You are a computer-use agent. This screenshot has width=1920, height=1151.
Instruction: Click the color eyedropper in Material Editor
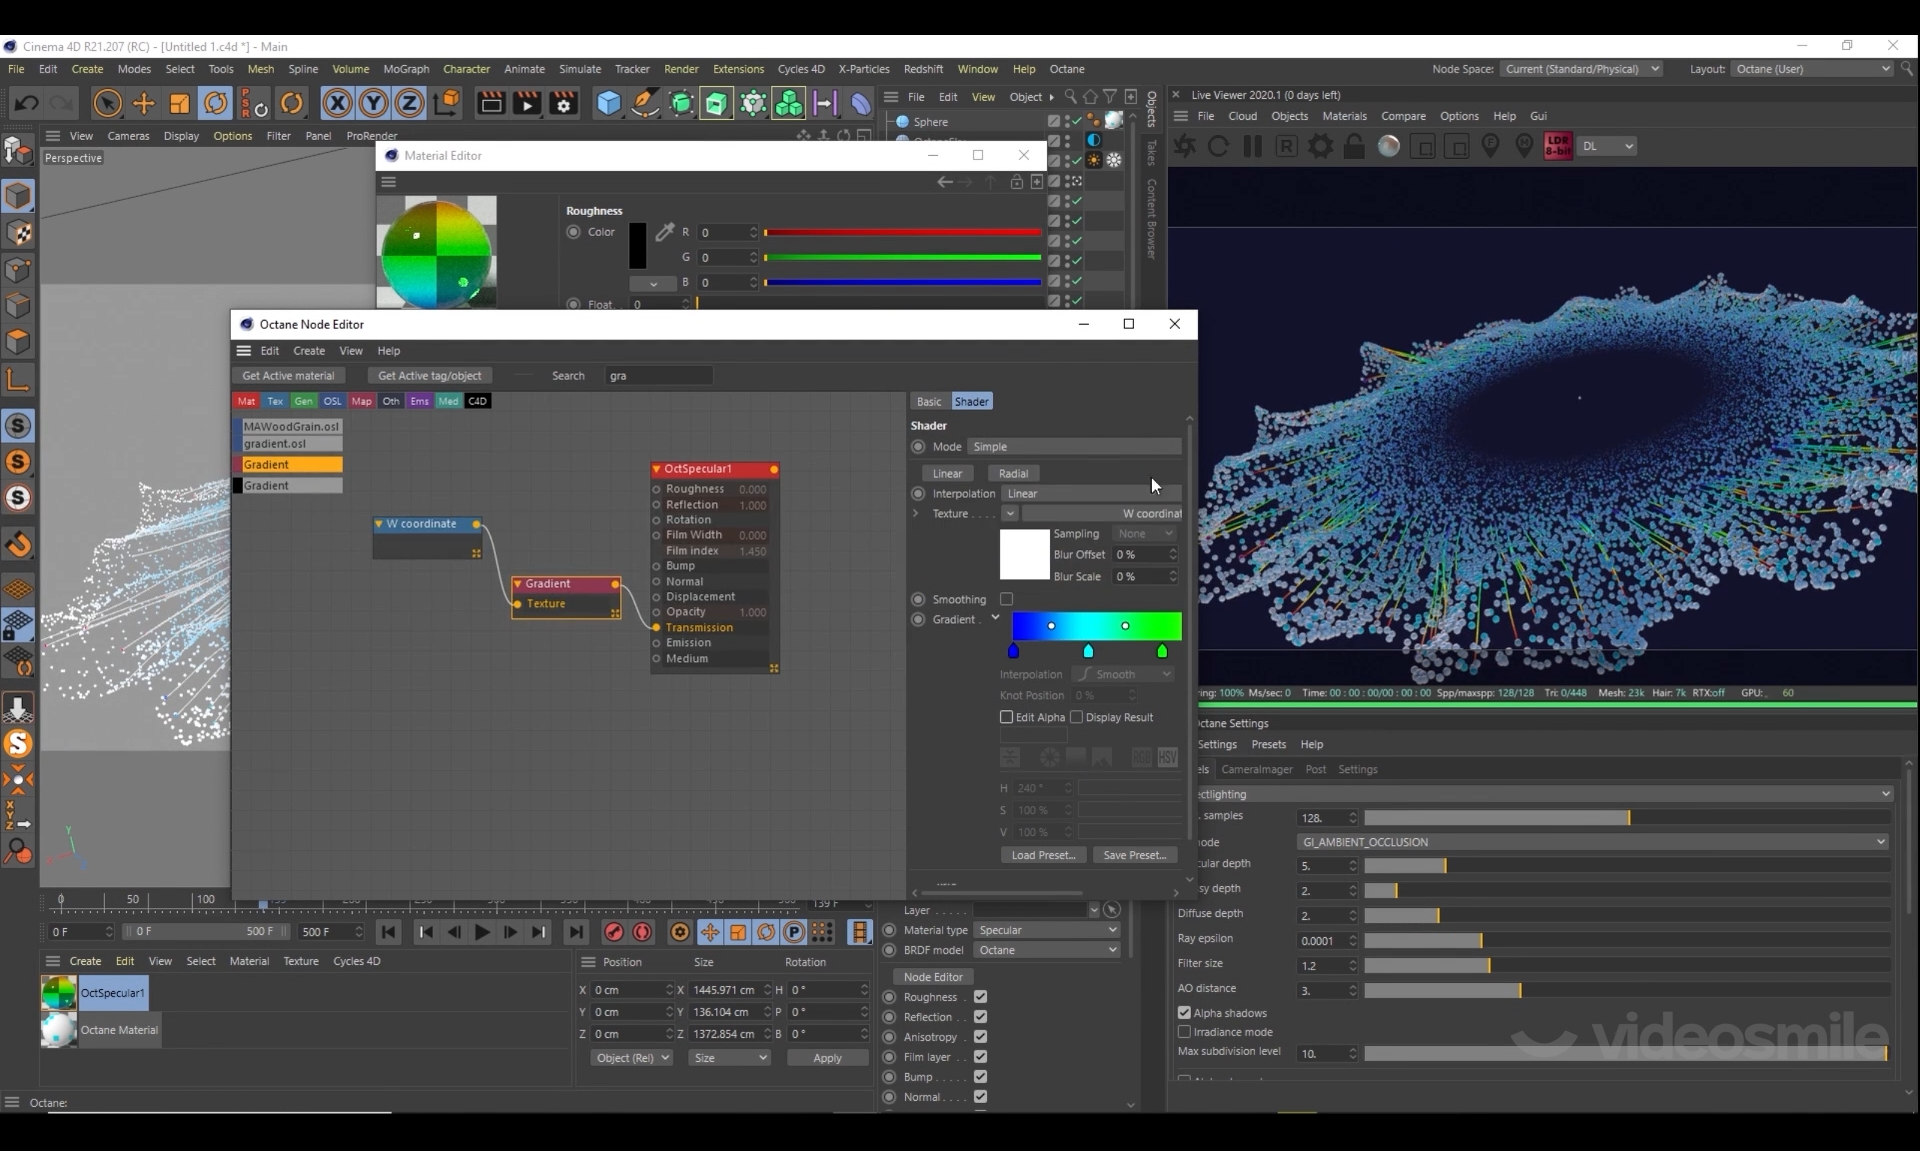coord(664,232)
